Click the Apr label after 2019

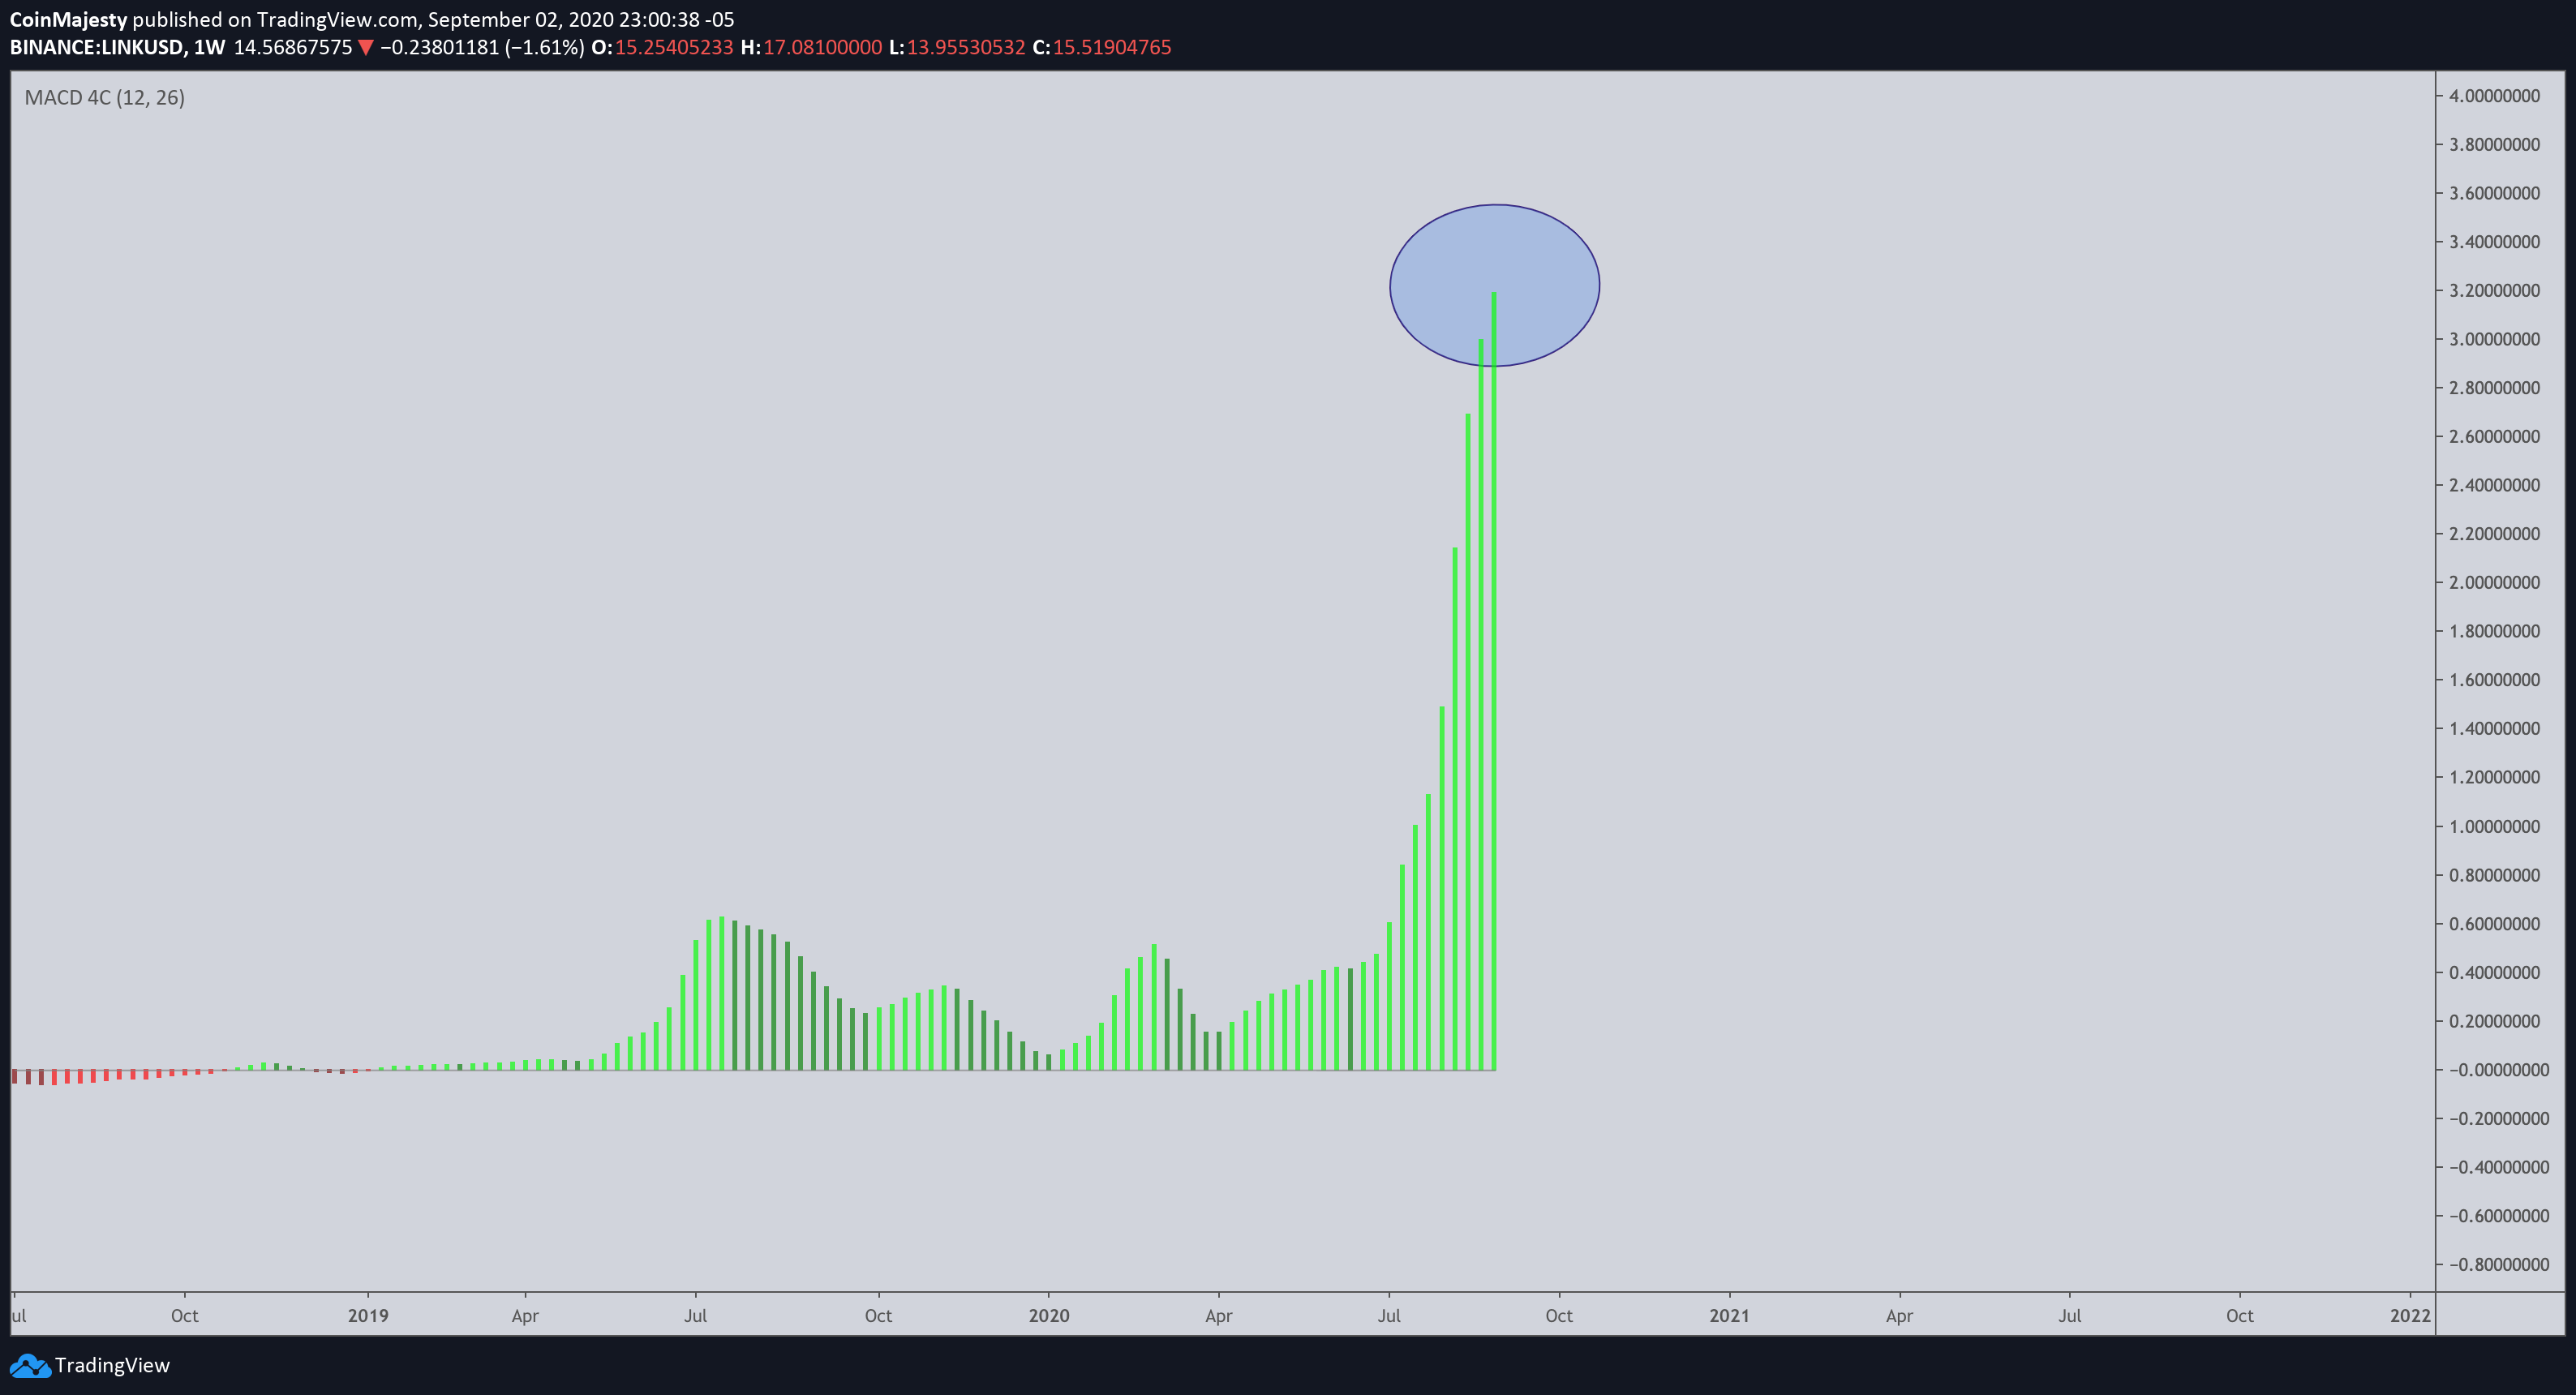[x=525, y=1316]
